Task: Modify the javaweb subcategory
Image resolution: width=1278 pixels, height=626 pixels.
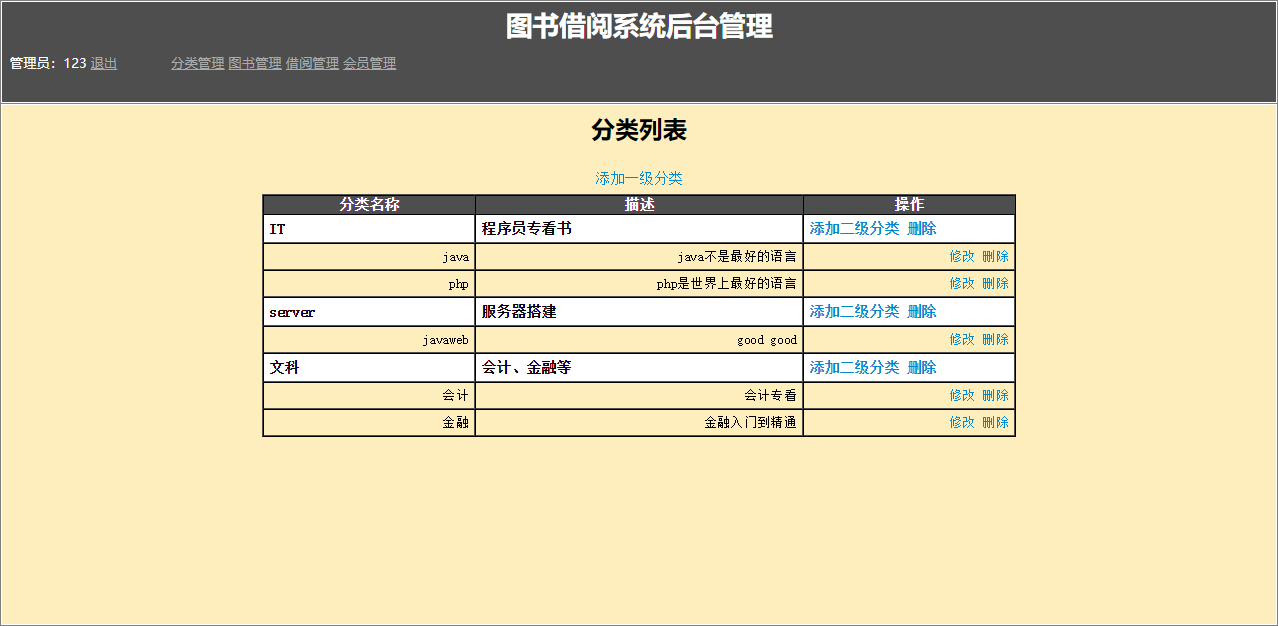Action: coord(962,340)
